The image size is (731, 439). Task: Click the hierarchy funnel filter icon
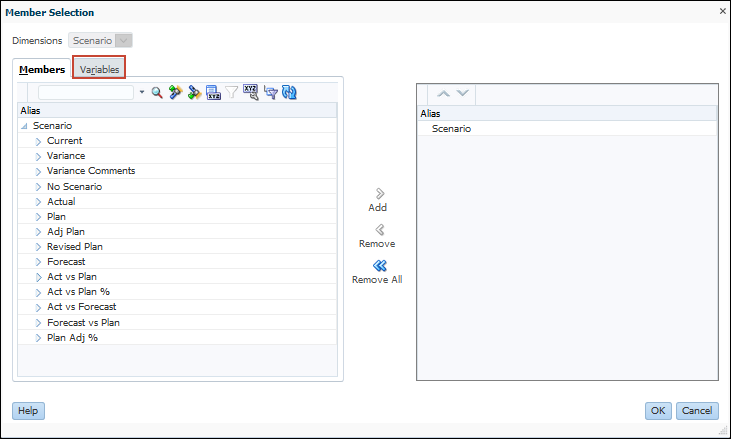click(270, 92)
